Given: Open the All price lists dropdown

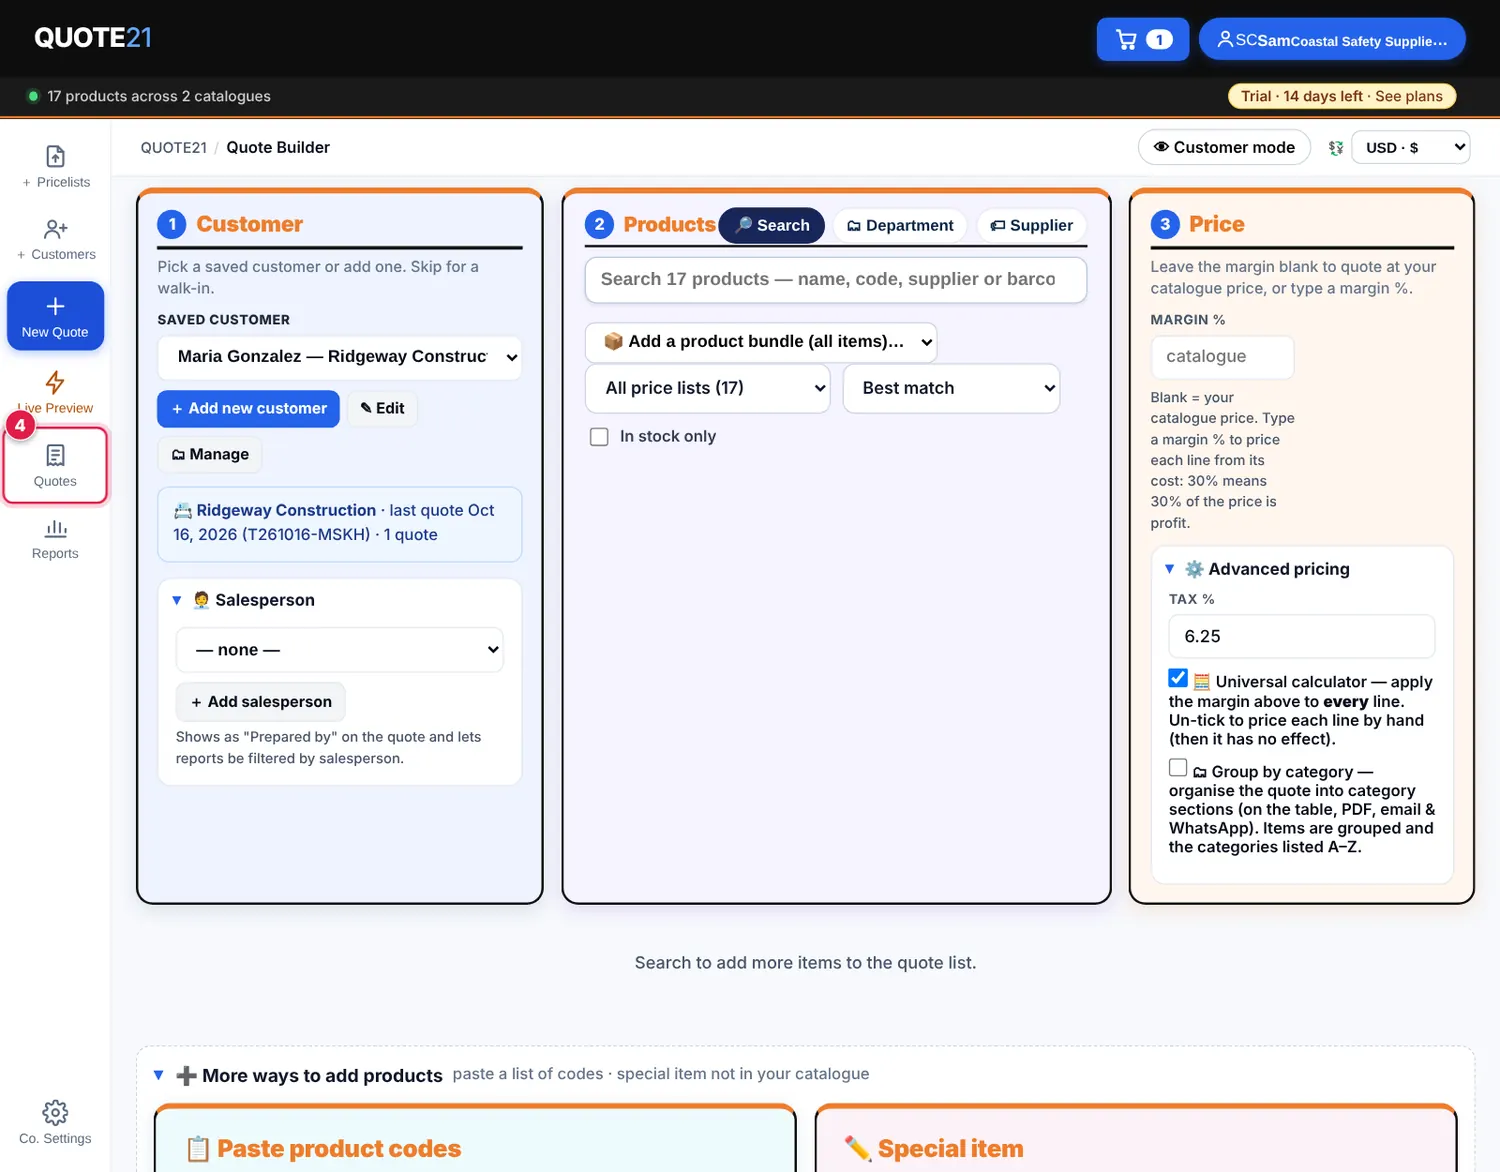Looking at the screenshot, I should (709, 388).
